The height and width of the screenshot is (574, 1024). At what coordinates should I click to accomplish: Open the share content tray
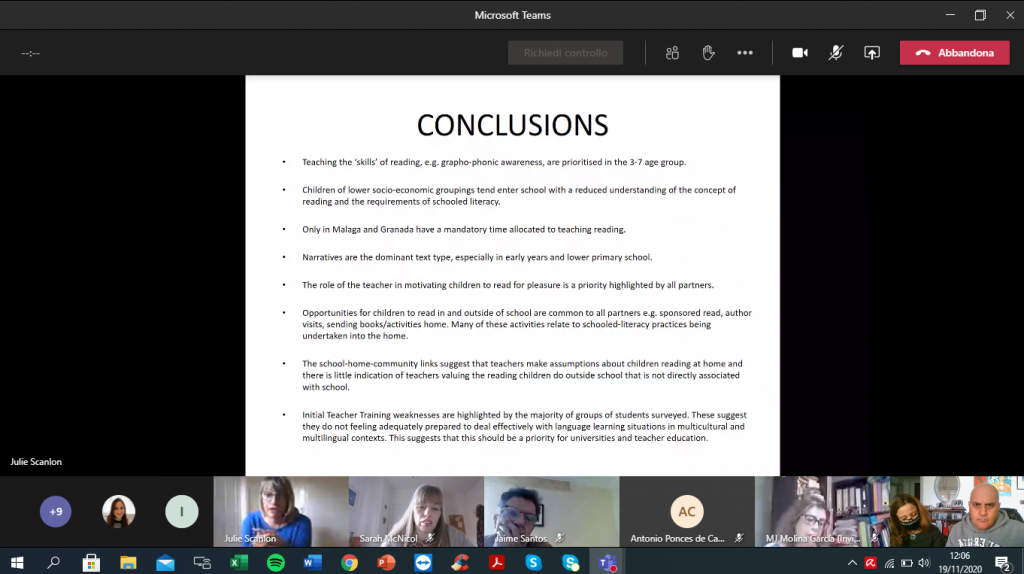(x=872, y=53)
